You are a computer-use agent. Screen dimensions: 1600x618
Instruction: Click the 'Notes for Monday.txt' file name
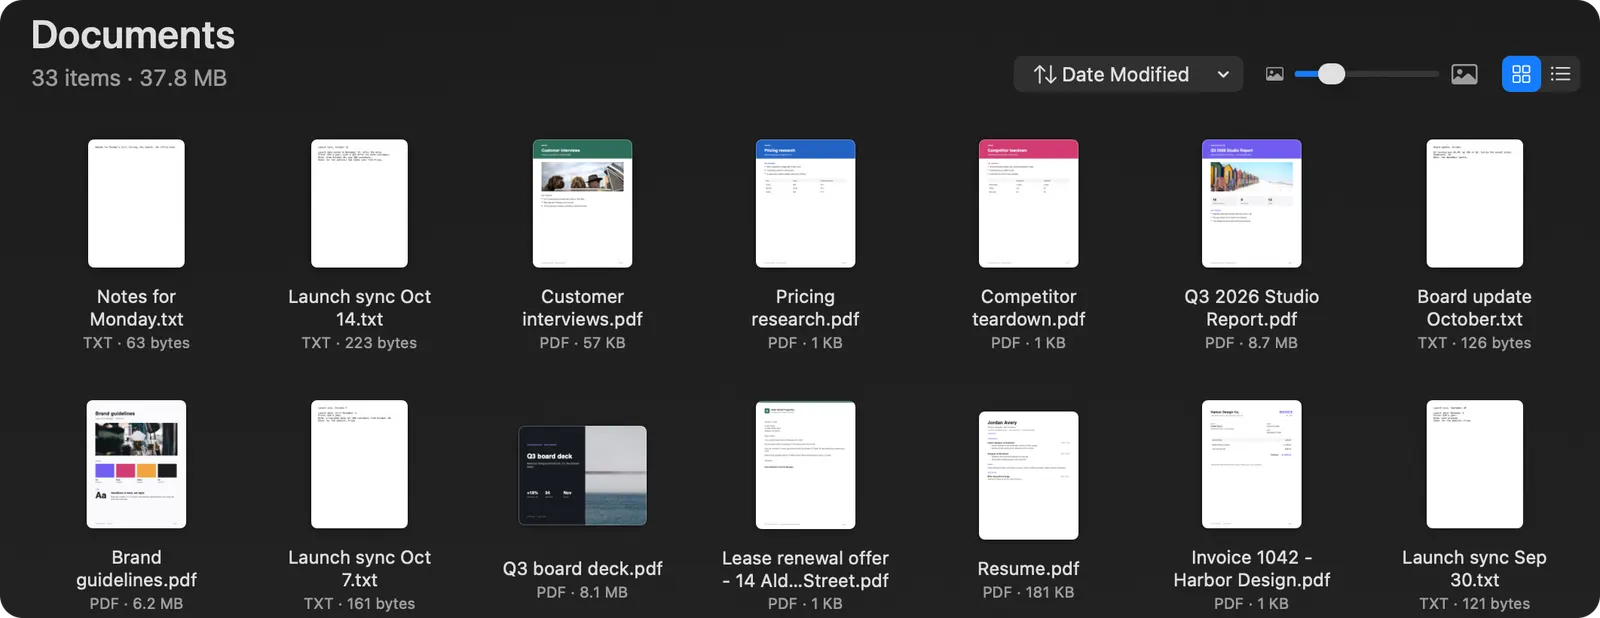tap(136, 308)
